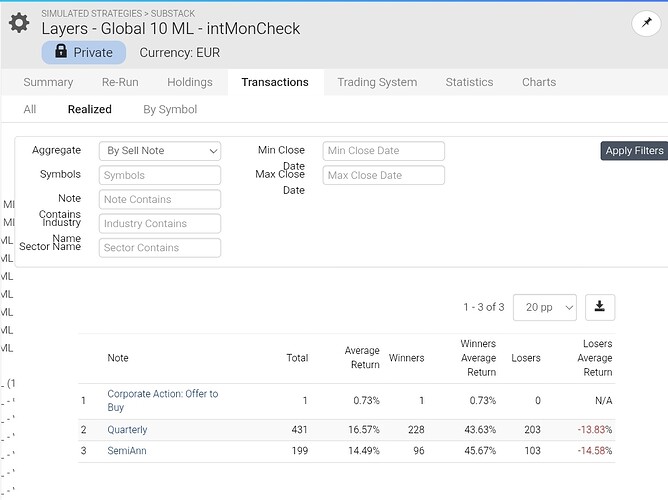Click the Symbols input field
Image resolution: width=668 pixels, height=500 pixels.
160,175
